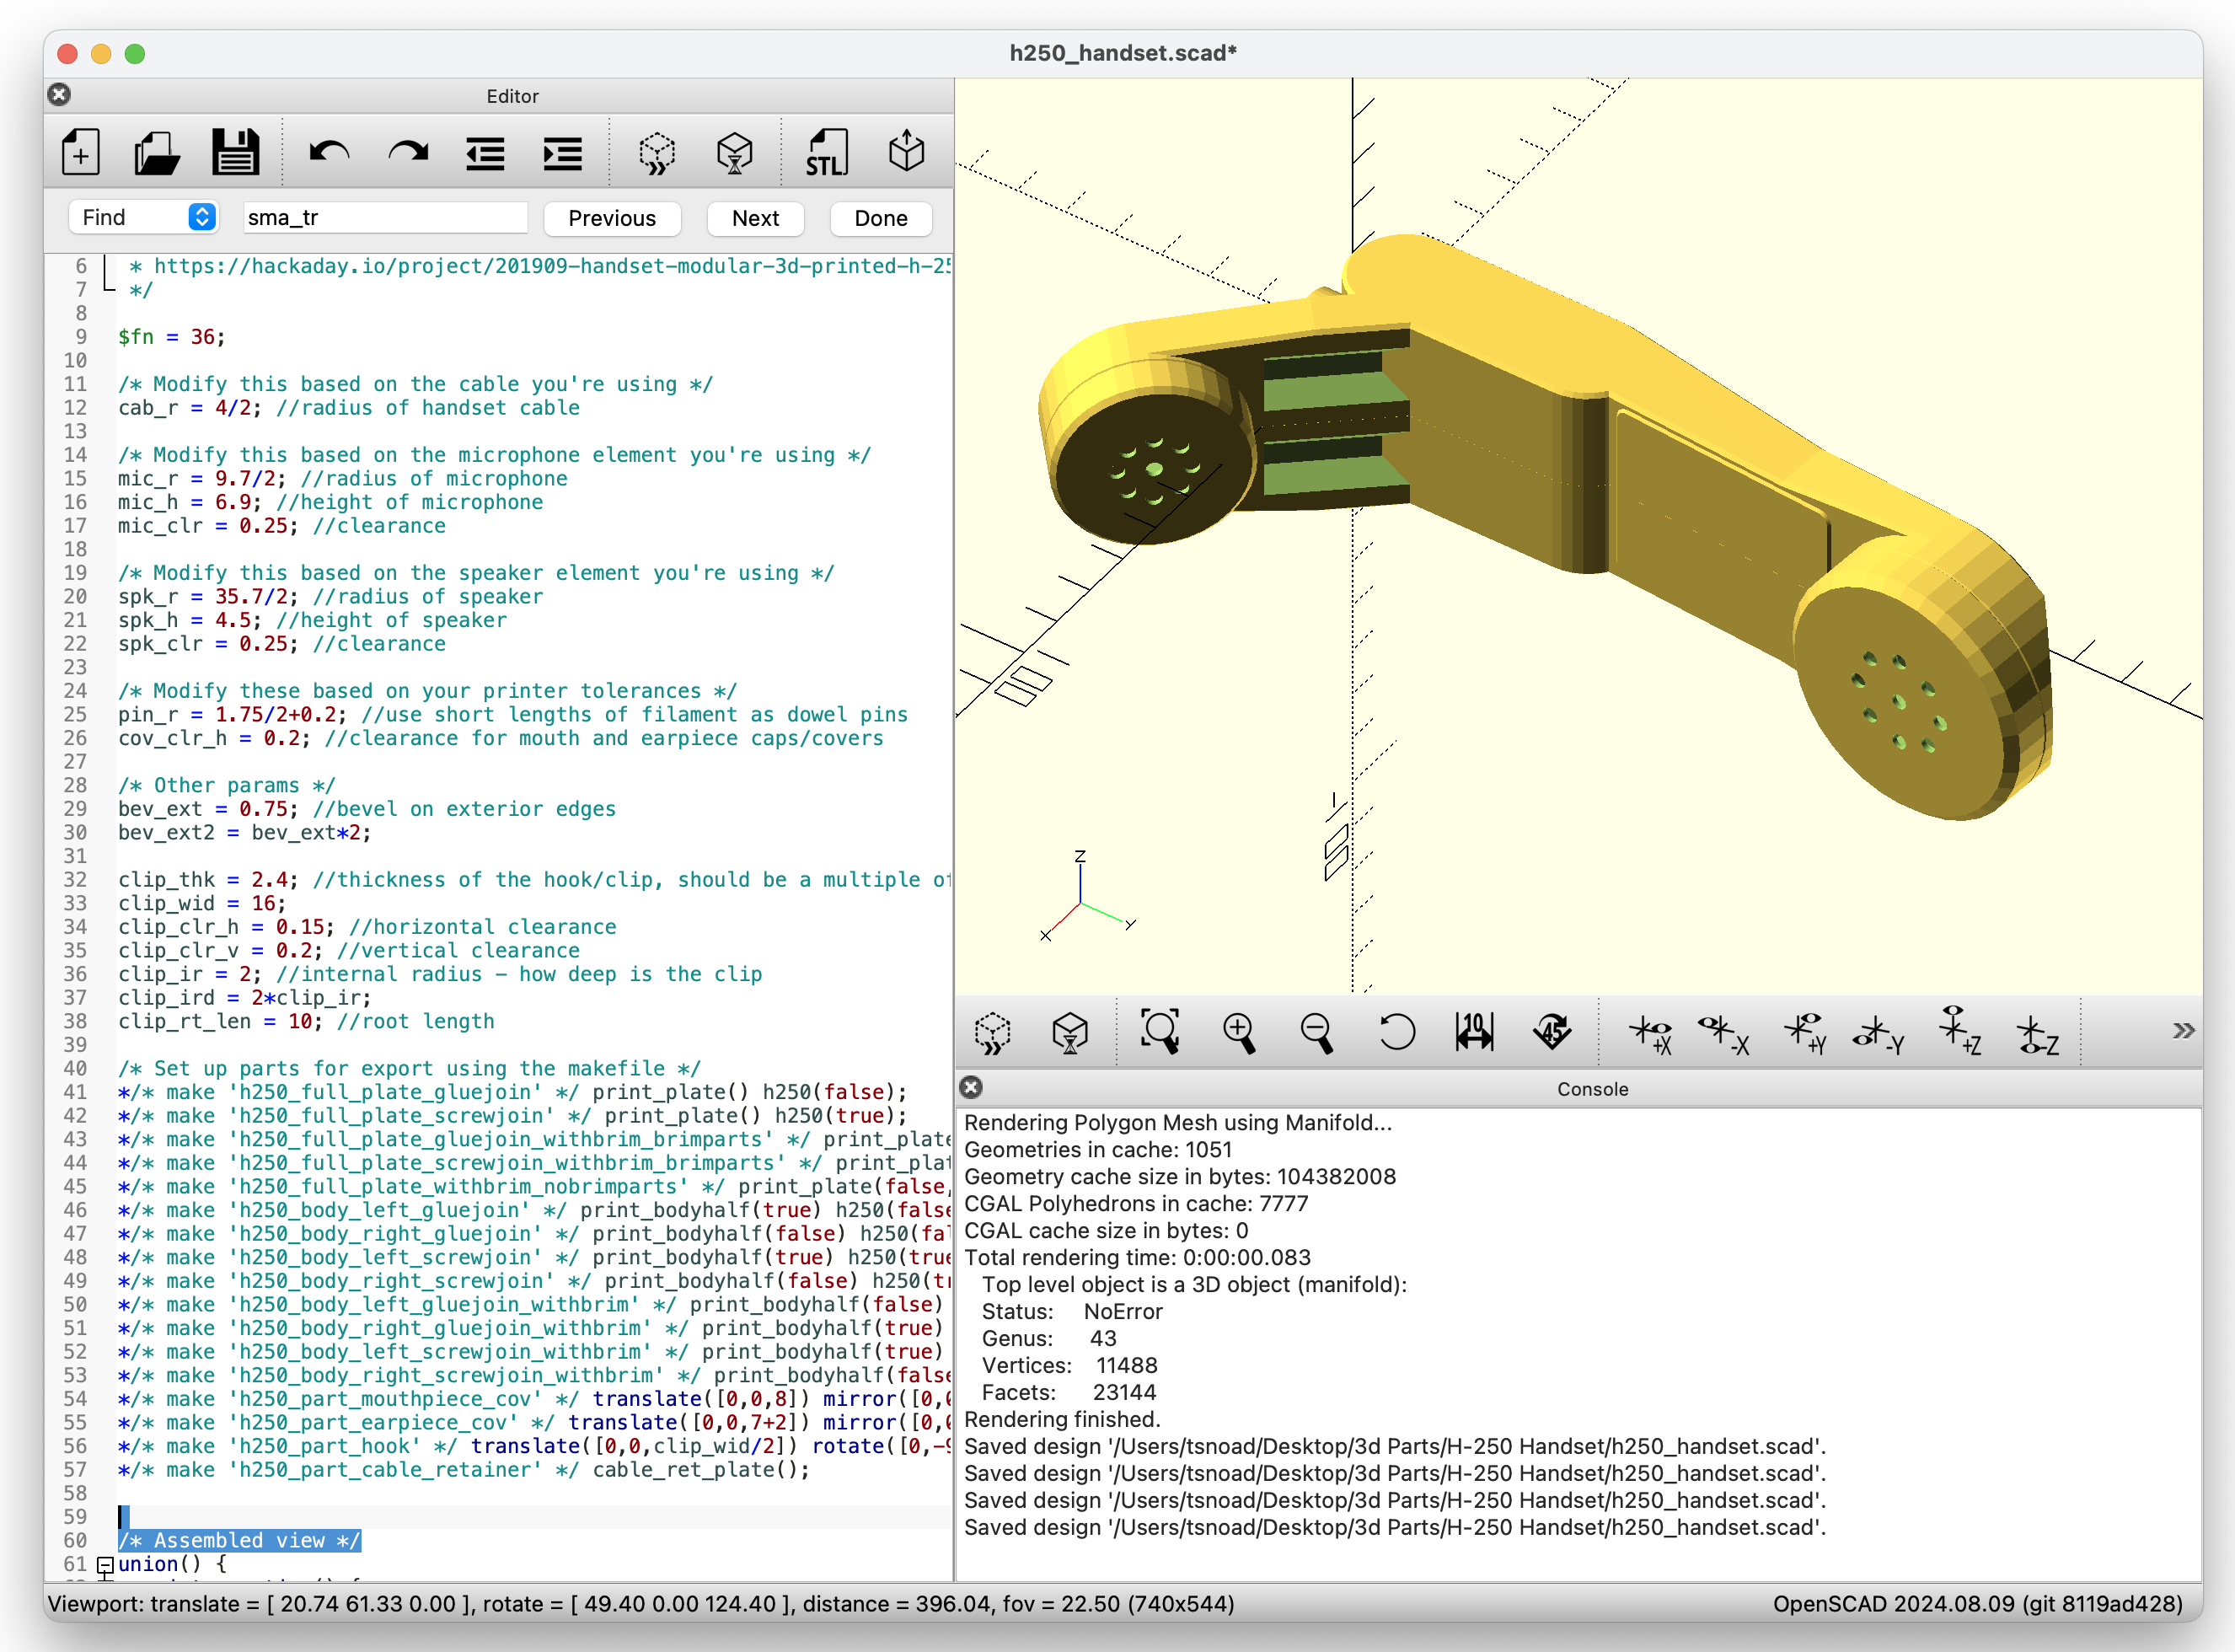2235x1652 pixels.
Task: Export the design as STL
Action: [x=827, y=153]
